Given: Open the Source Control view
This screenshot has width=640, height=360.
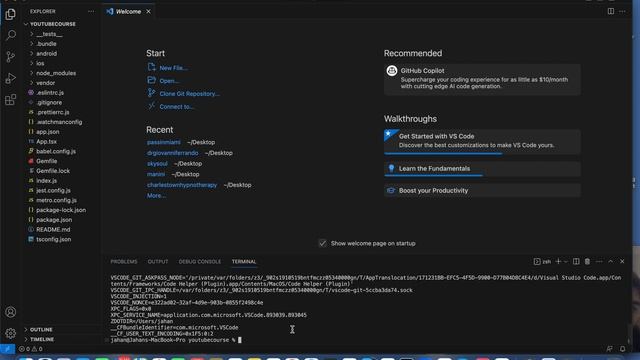Looking at the screenshot, I should tap(11, 56).
